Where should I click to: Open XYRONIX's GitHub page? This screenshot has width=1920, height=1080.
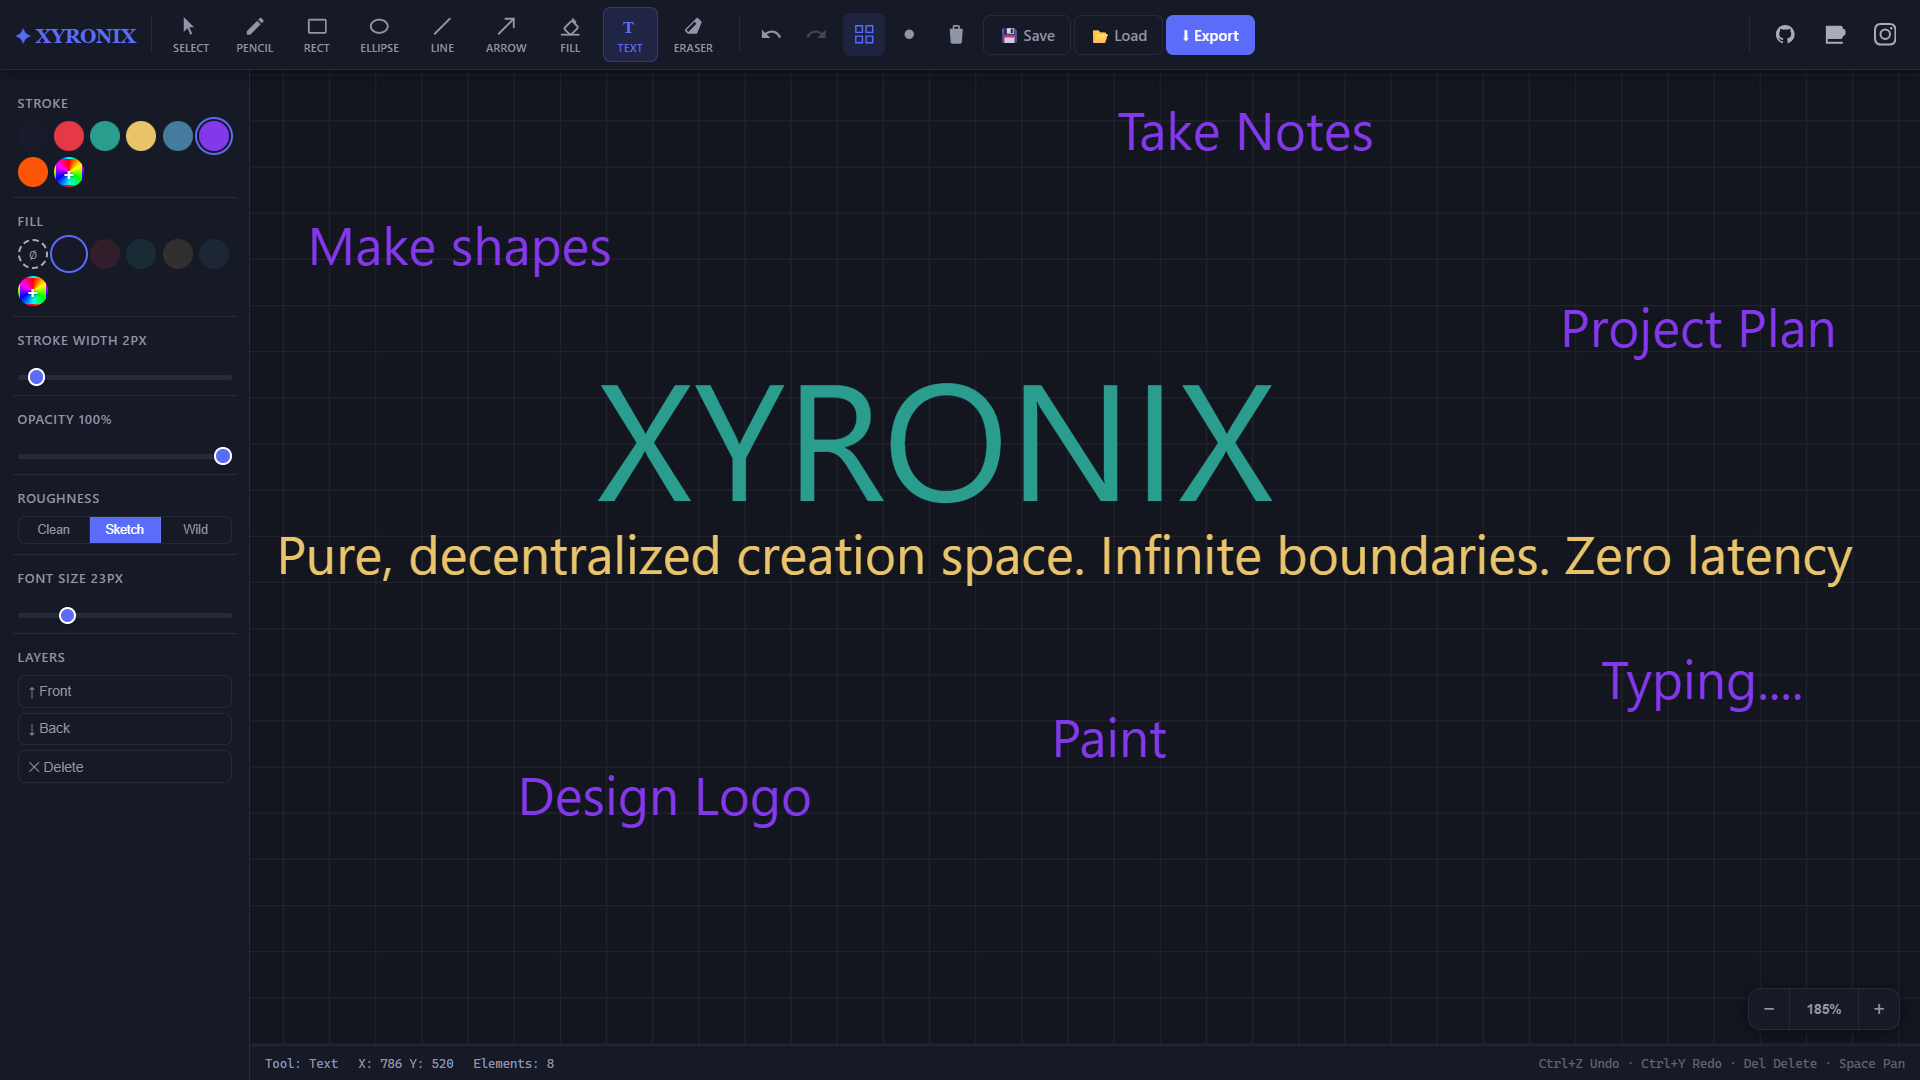[1786, 33]
